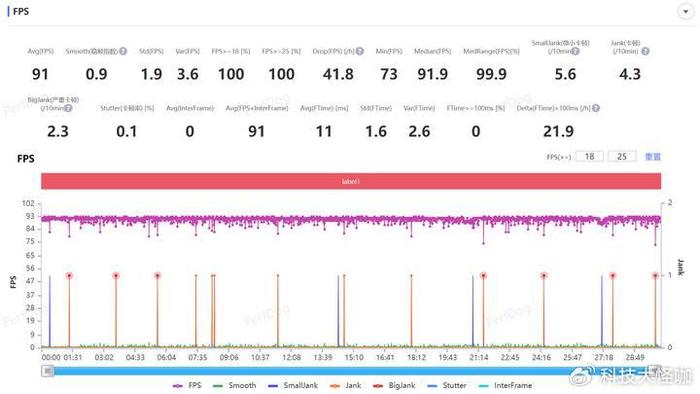Click the Drop(FPS) value 41.8
This screenshot has width=700, height=394.
point(338,74)
